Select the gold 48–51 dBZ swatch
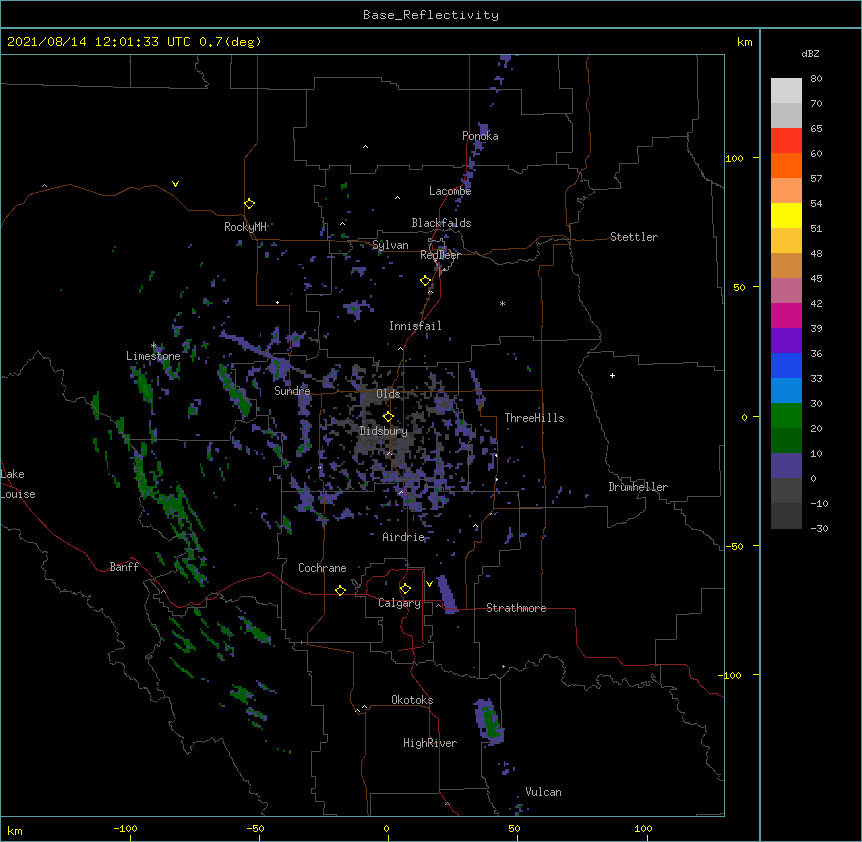Viewport: 862px width, 842px height. [x=786, y=240]
